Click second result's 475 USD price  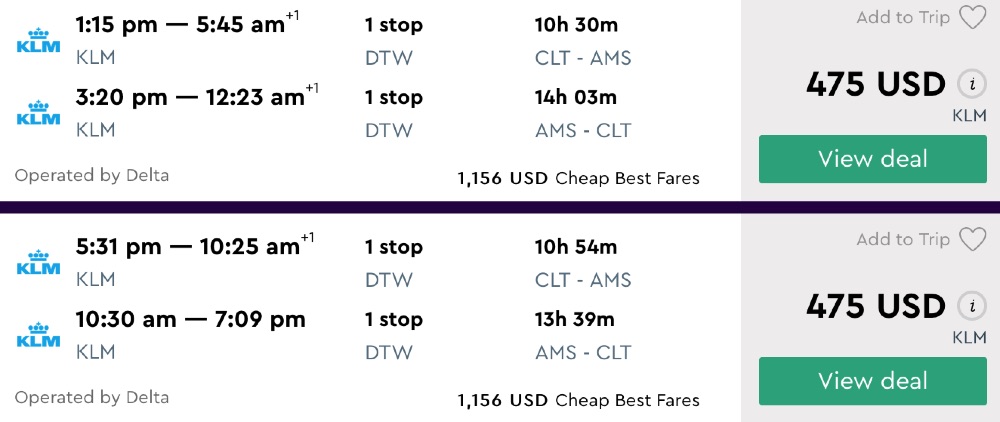pyautogui.click(x=876, y=307)
